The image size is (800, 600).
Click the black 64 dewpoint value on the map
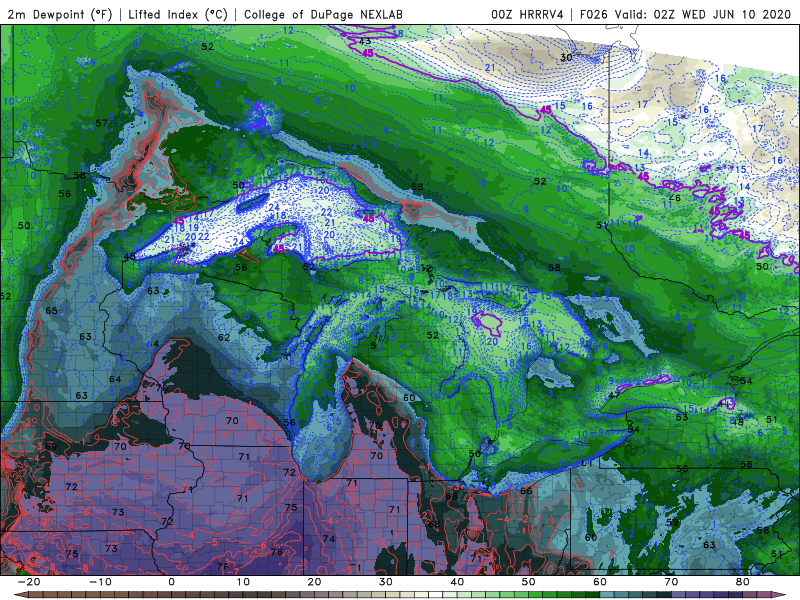click(x=115, y=379)
